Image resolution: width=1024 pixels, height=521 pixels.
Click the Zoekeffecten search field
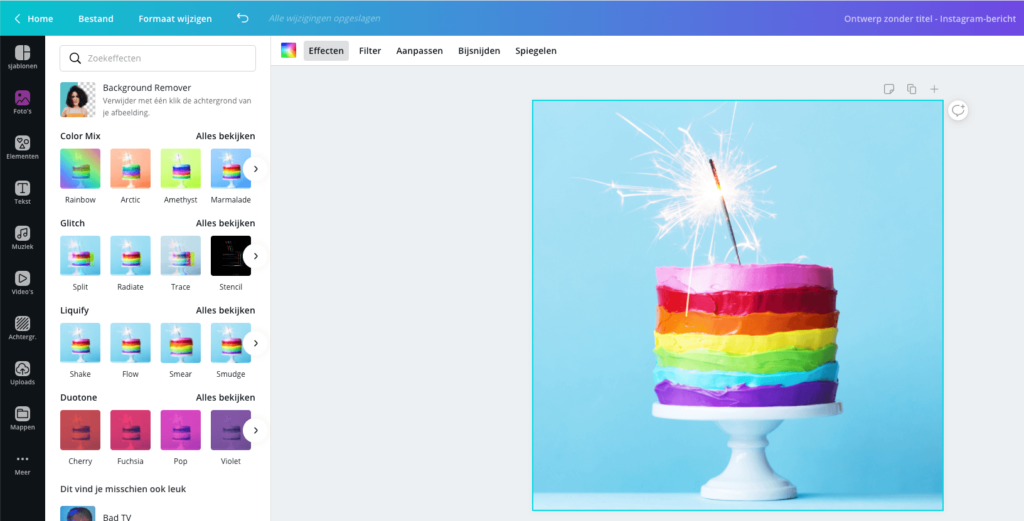click(158, 58)
